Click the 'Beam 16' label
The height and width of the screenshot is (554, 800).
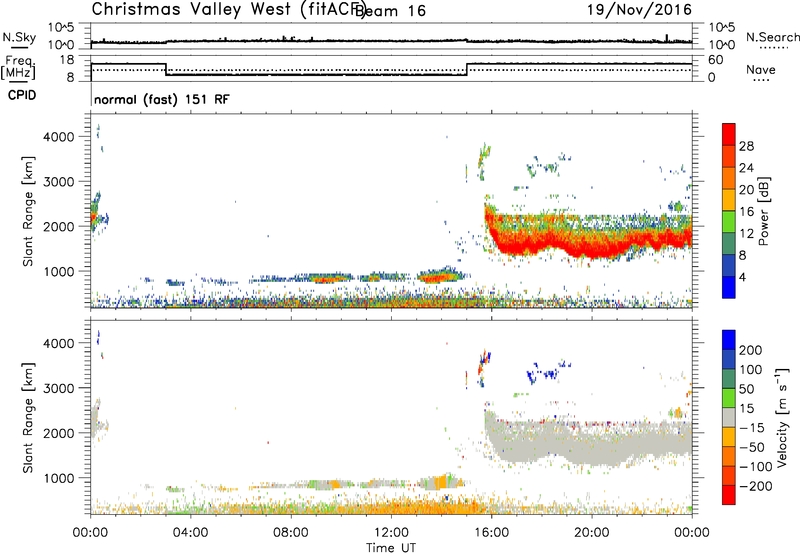pos(391,11)
